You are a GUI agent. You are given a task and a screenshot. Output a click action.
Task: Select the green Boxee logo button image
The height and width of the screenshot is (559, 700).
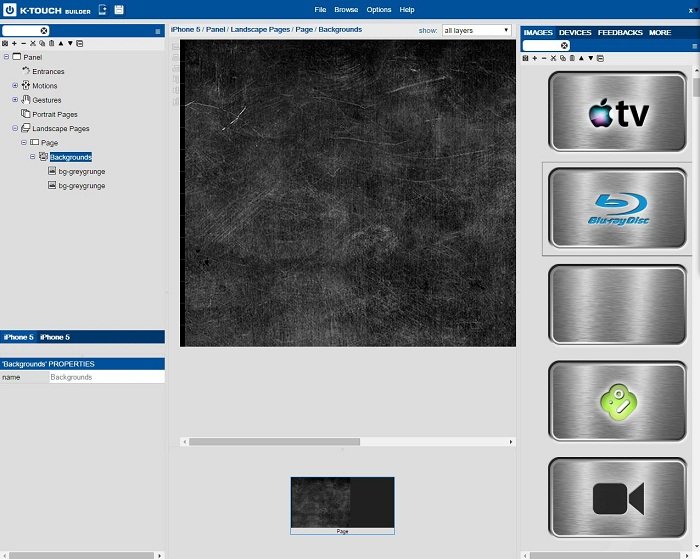[617, 401]
